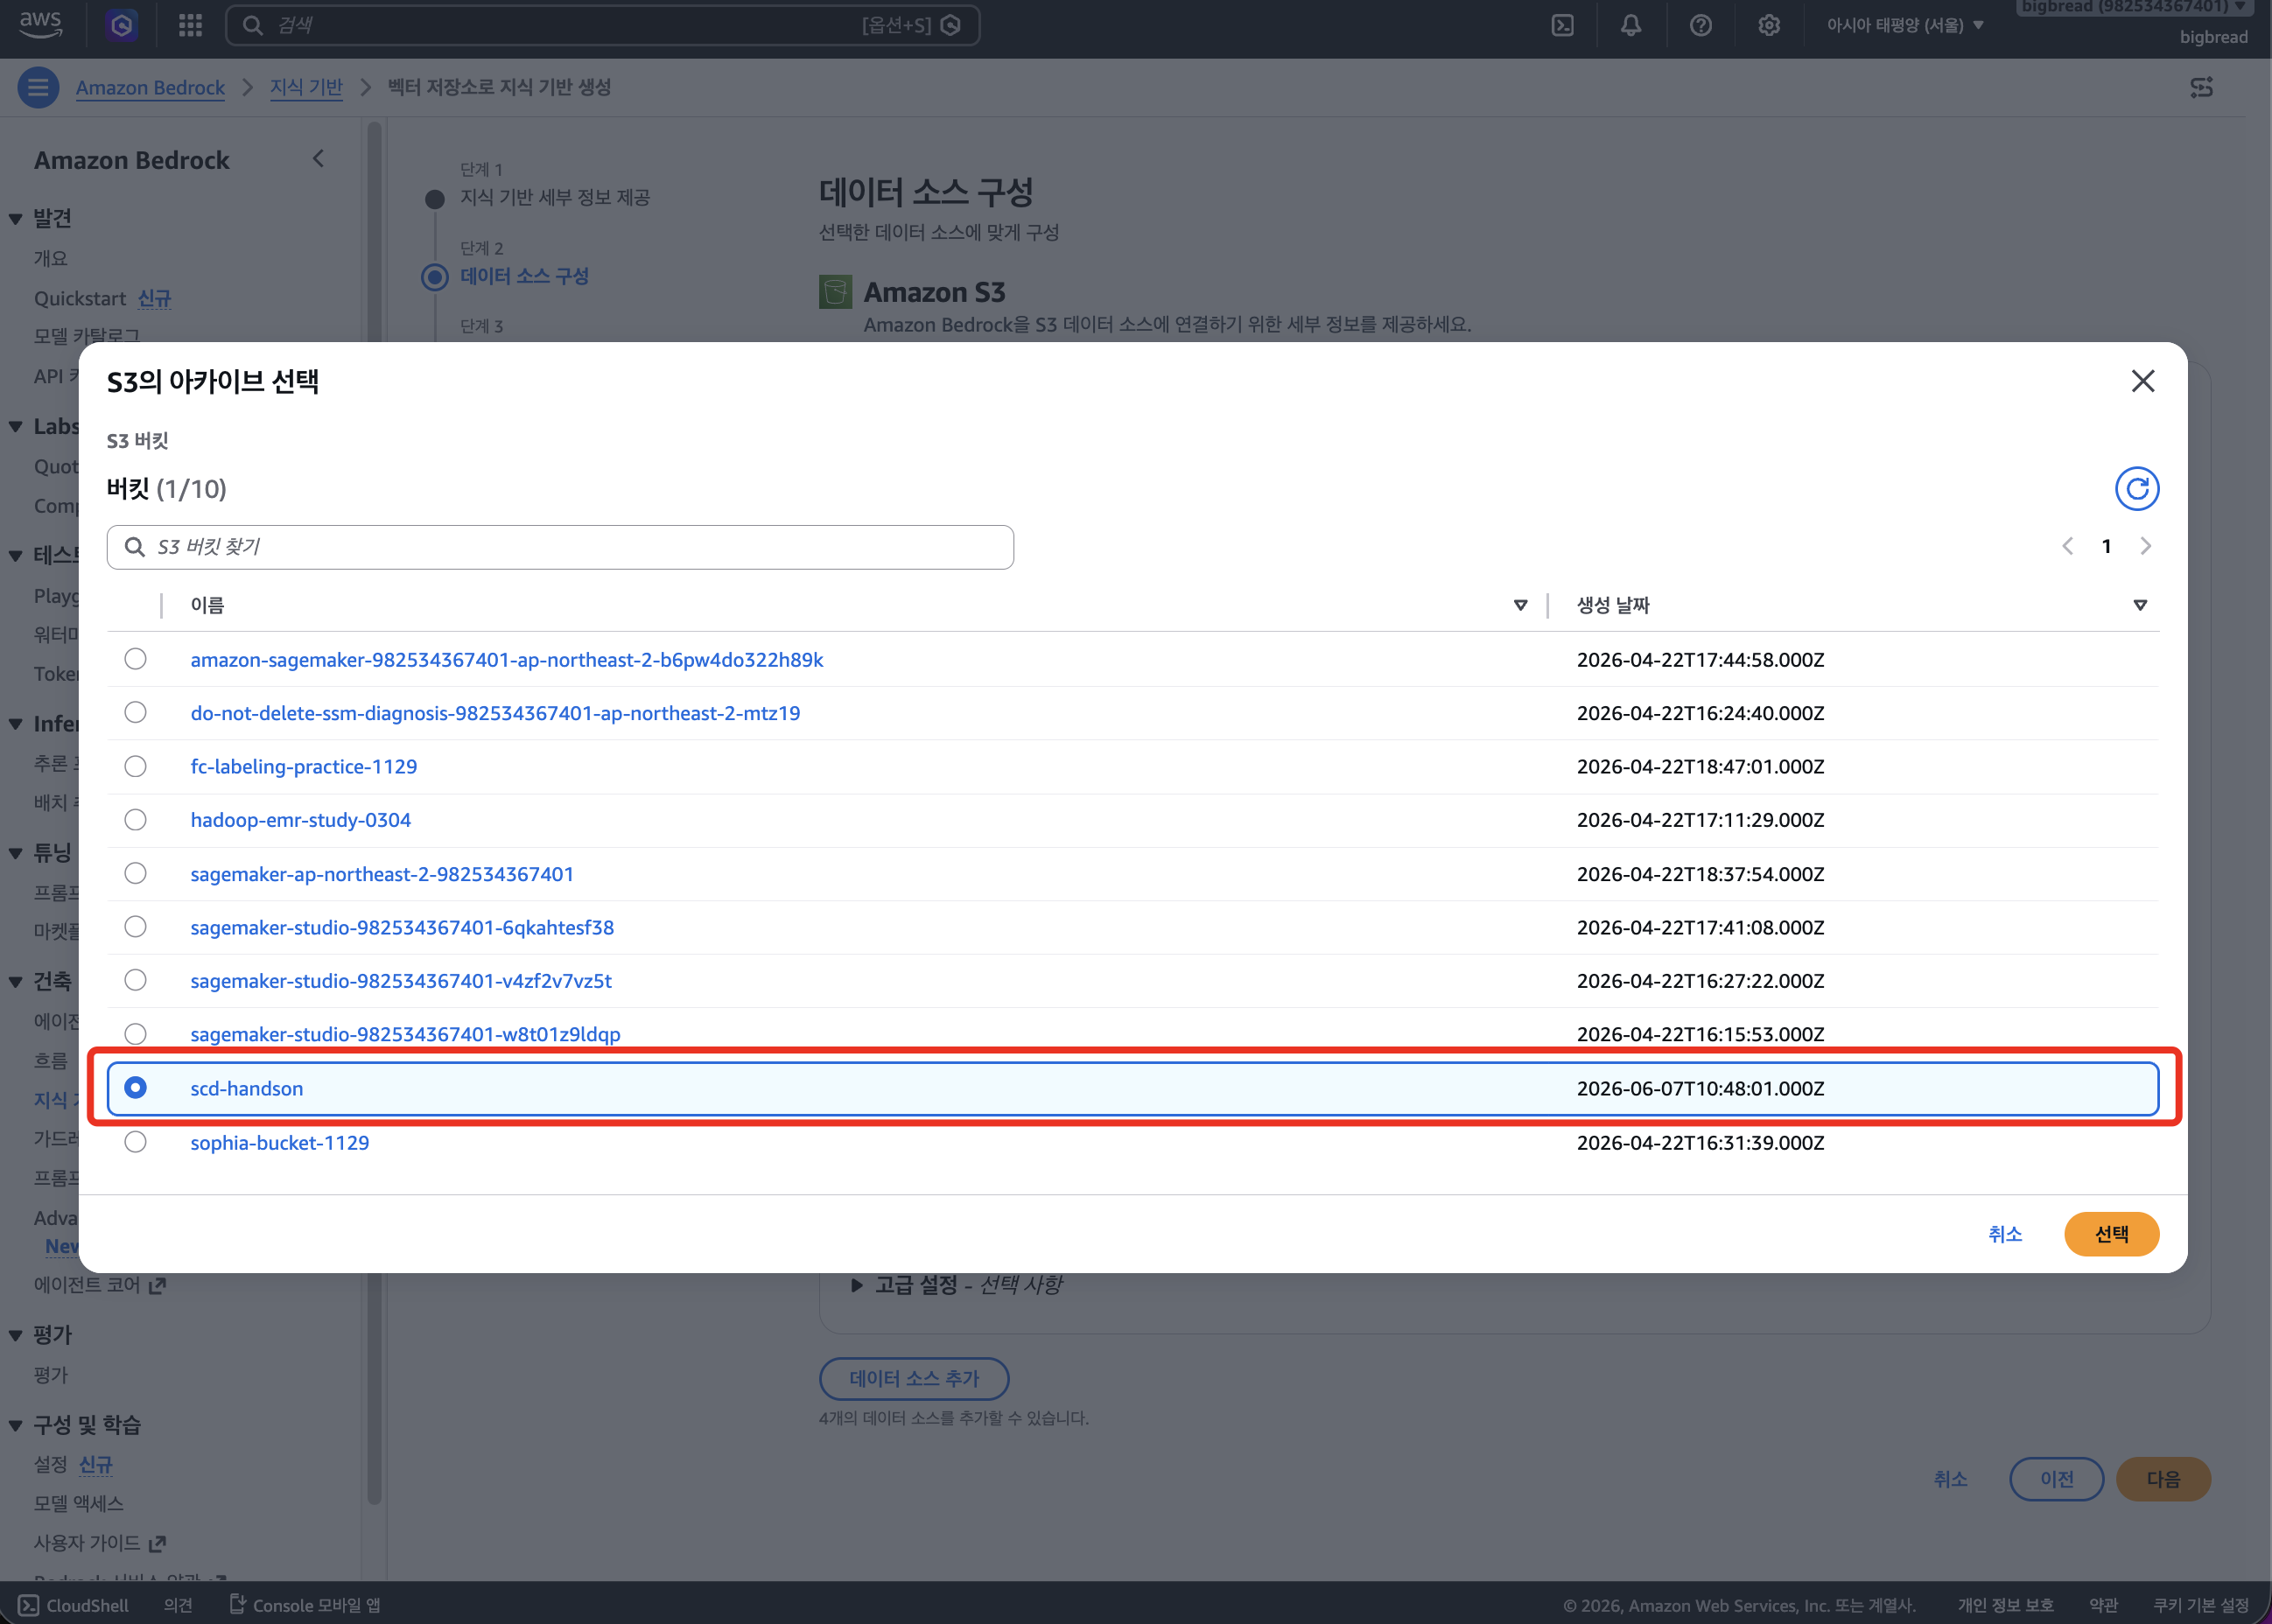The width and height of the screenshot is (2272, 1624).
Task: Click the Amazon Q icon next to AWS logo
Action: [x=122, y=25]
